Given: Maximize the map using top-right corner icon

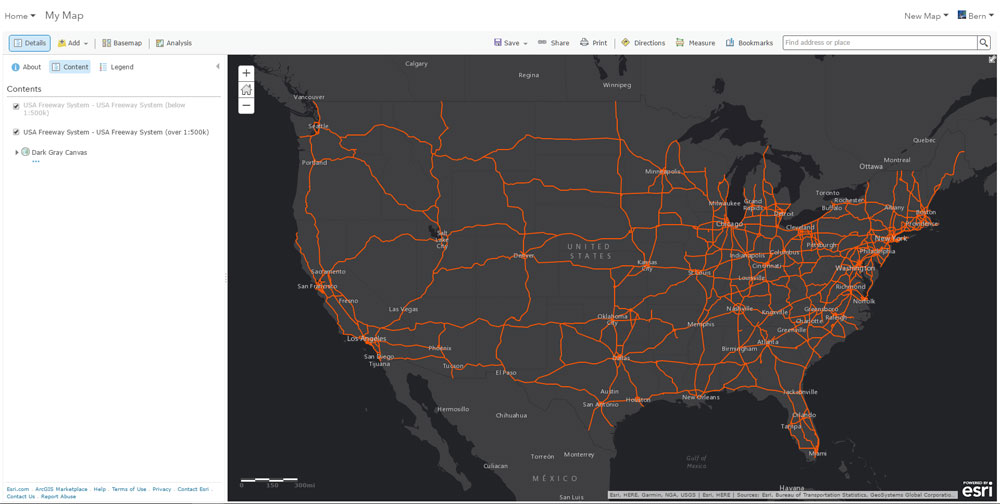Looking at the screenshot, I should 992,59.
